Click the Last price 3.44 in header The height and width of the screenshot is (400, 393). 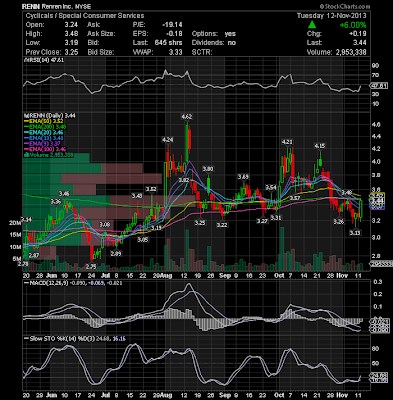tap(360, 43)
